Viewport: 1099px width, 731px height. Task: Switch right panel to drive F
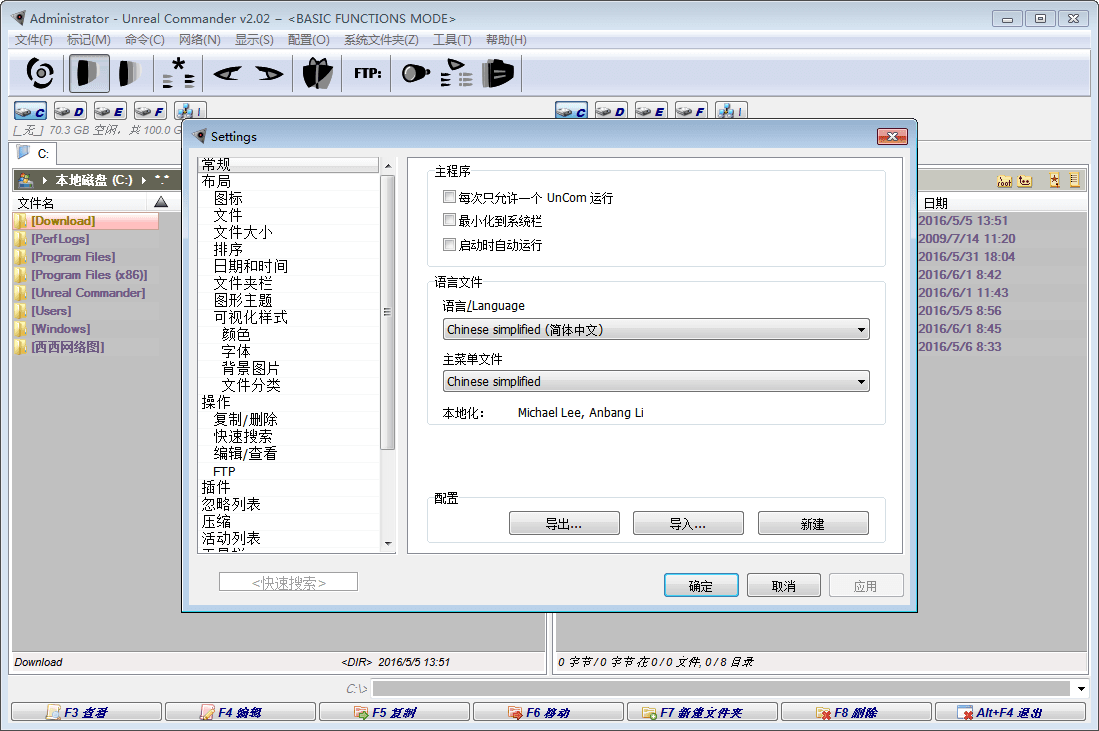691,111
